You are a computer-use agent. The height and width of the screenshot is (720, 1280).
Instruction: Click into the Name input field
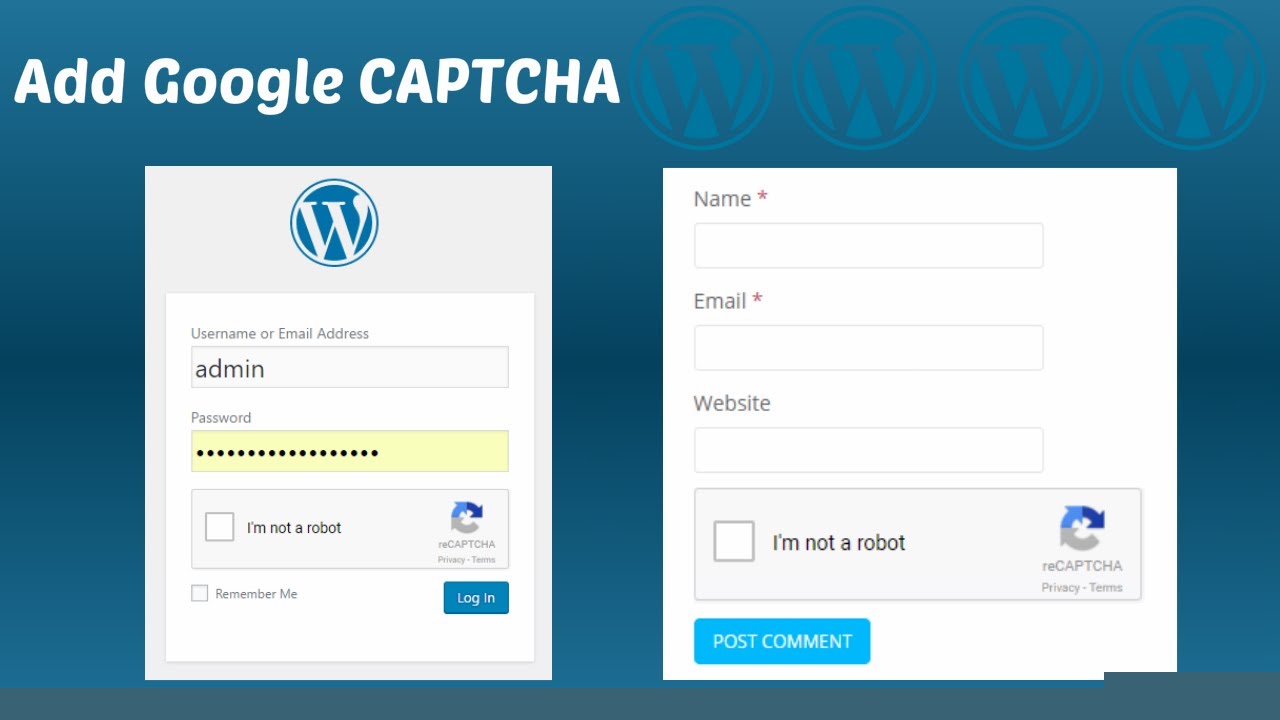coord(869,245)
